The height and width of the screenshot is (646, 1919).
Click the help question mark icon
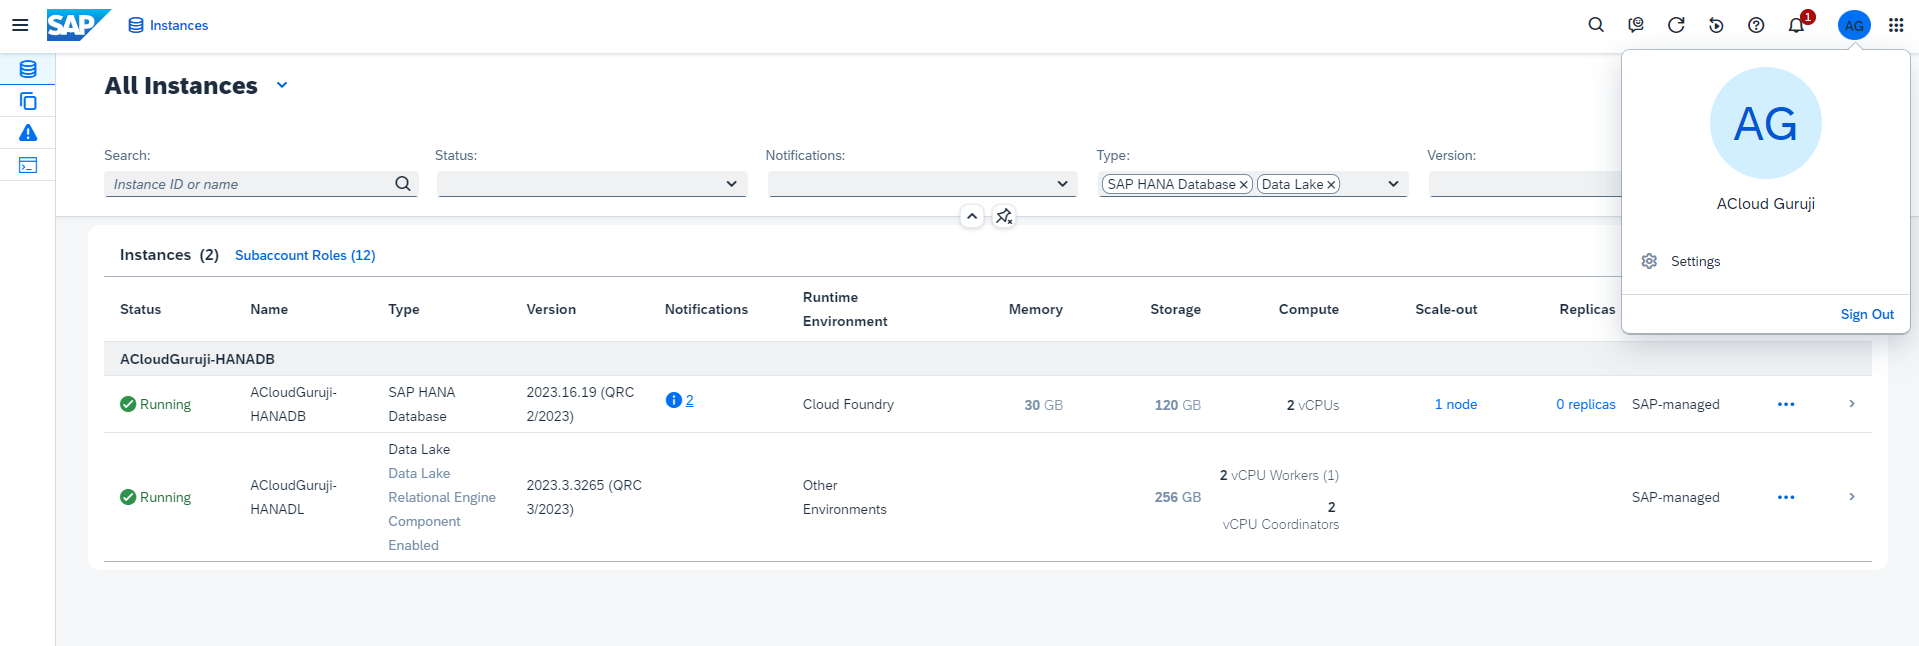pos(1756,25)
